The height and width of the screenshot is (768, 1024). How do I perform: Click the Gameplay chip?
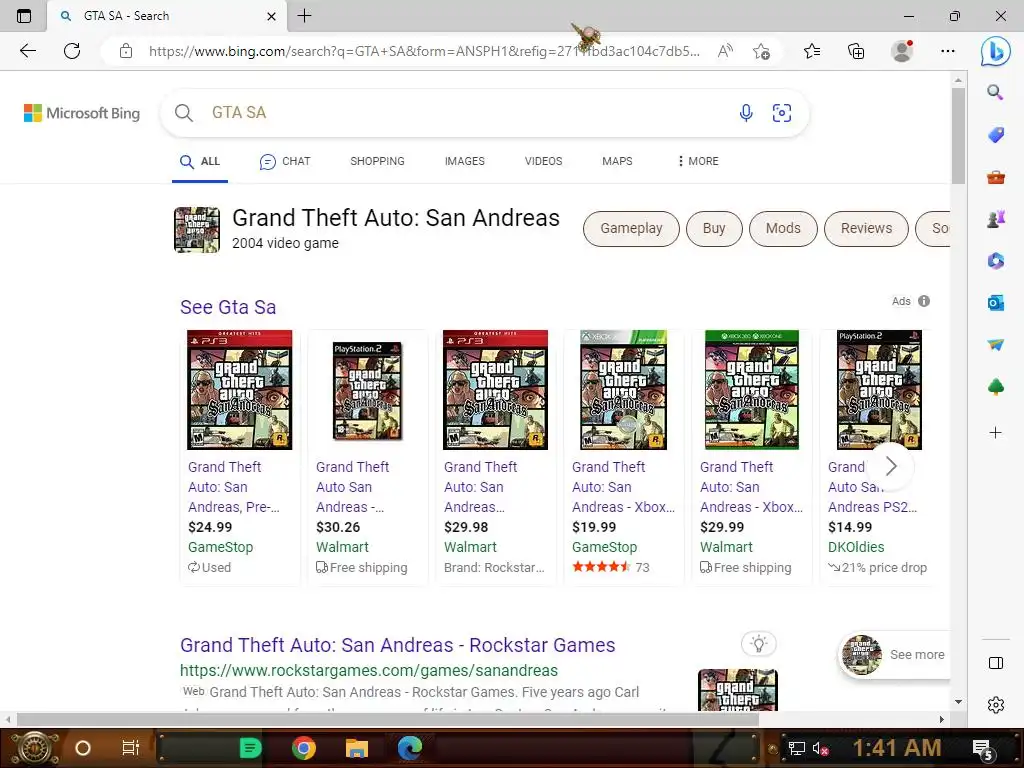click(631, 229)
